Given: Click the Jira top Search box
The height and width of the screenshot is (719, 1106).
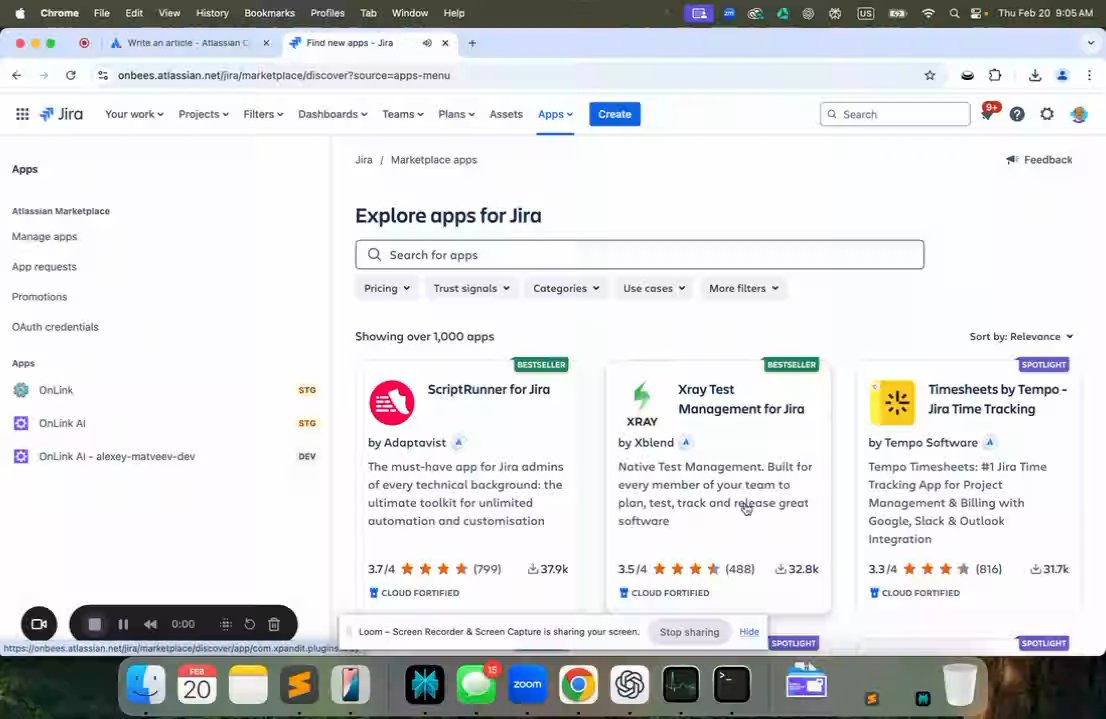Looking at the screenshot, I should (895, 114).
